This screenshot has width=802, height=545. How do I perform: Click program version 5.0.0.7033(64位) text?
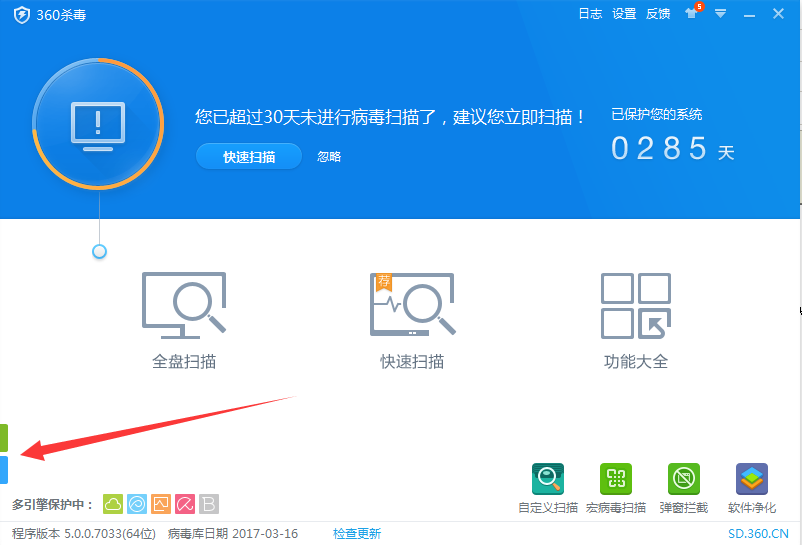(x=84, y=534)
